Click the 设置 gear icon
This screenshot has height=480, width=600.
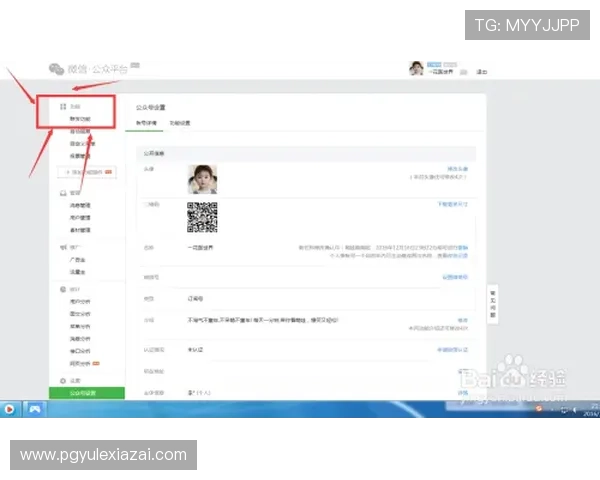63,380
